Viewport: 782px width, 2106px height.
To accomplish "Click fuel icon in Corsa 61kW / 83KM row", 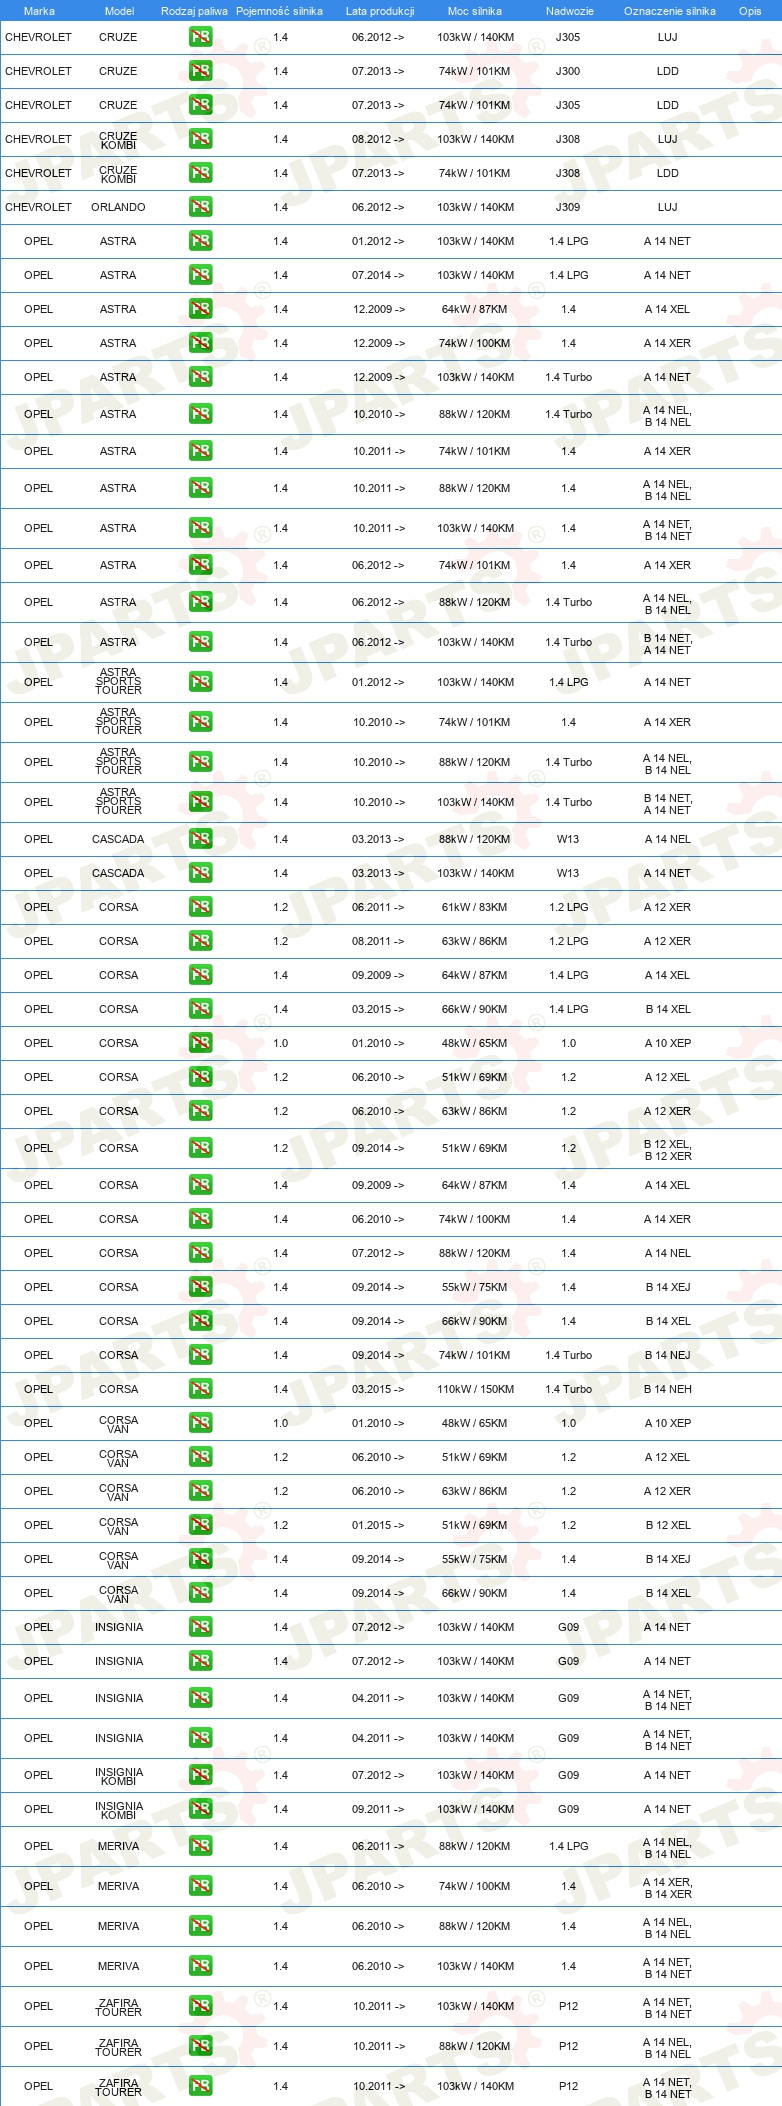I will coord(201,907).
